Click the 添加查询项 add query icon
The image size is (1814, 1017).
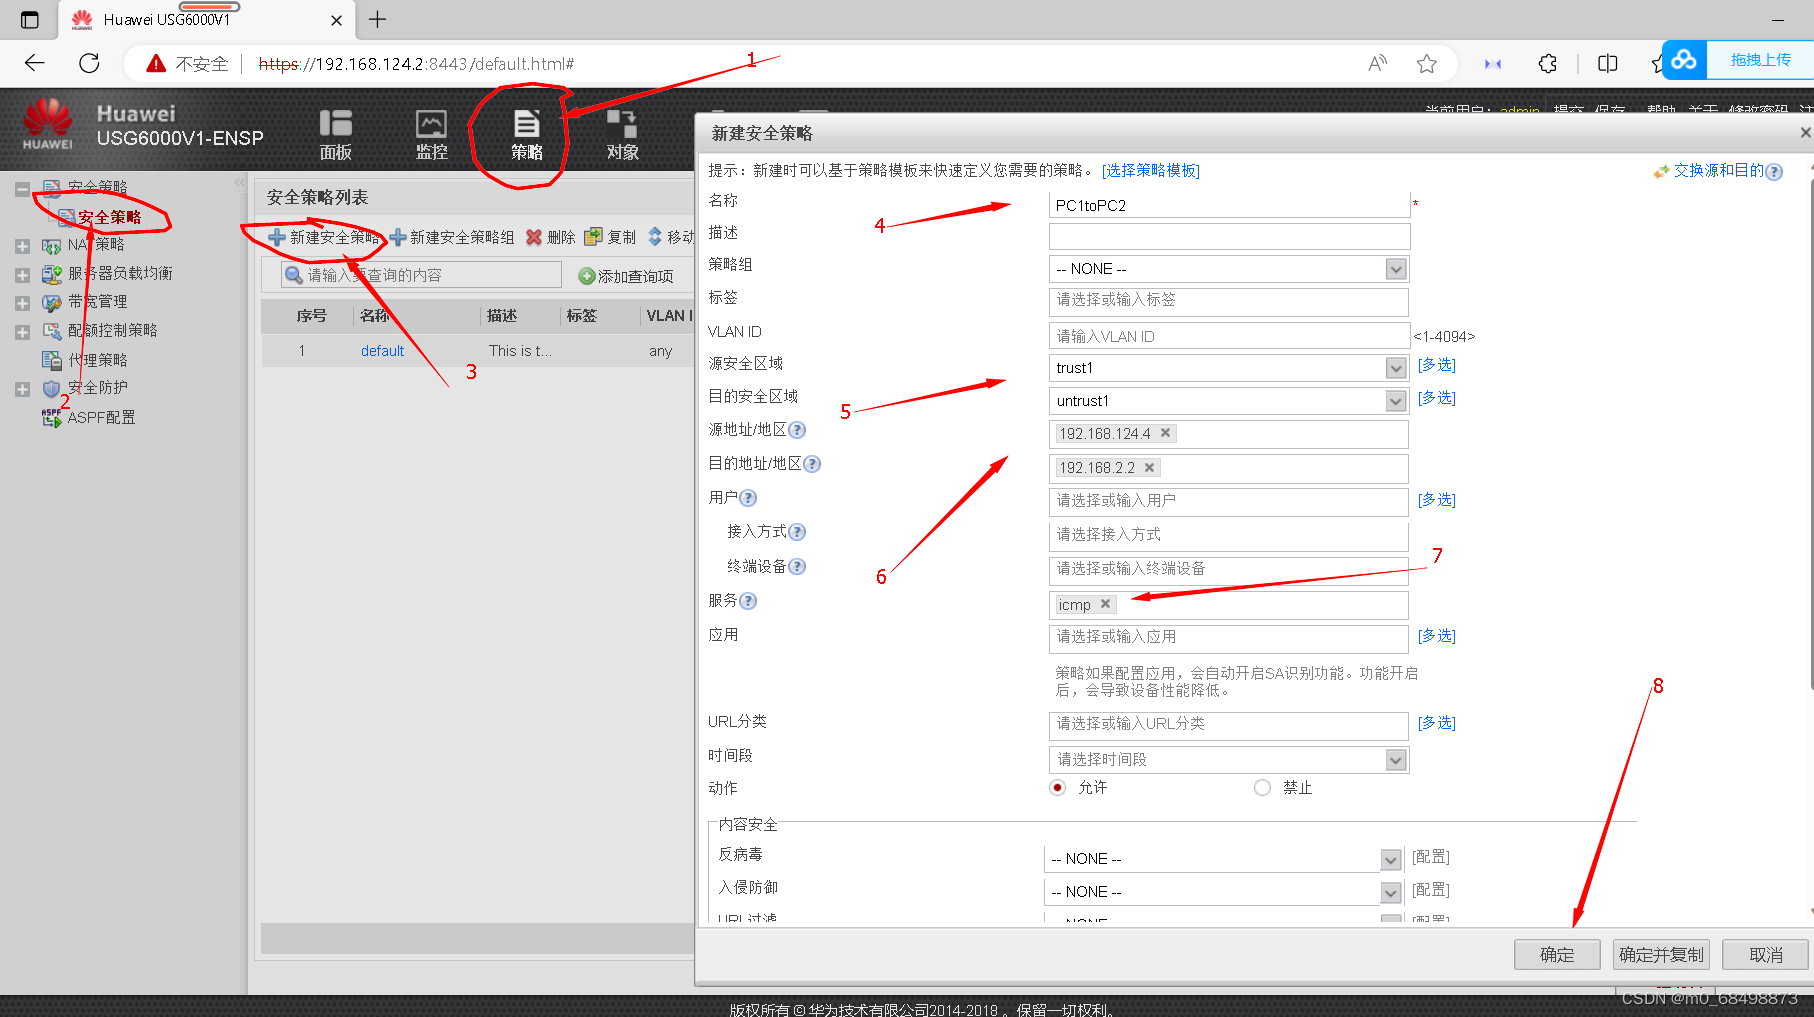[x=587, y=275]
